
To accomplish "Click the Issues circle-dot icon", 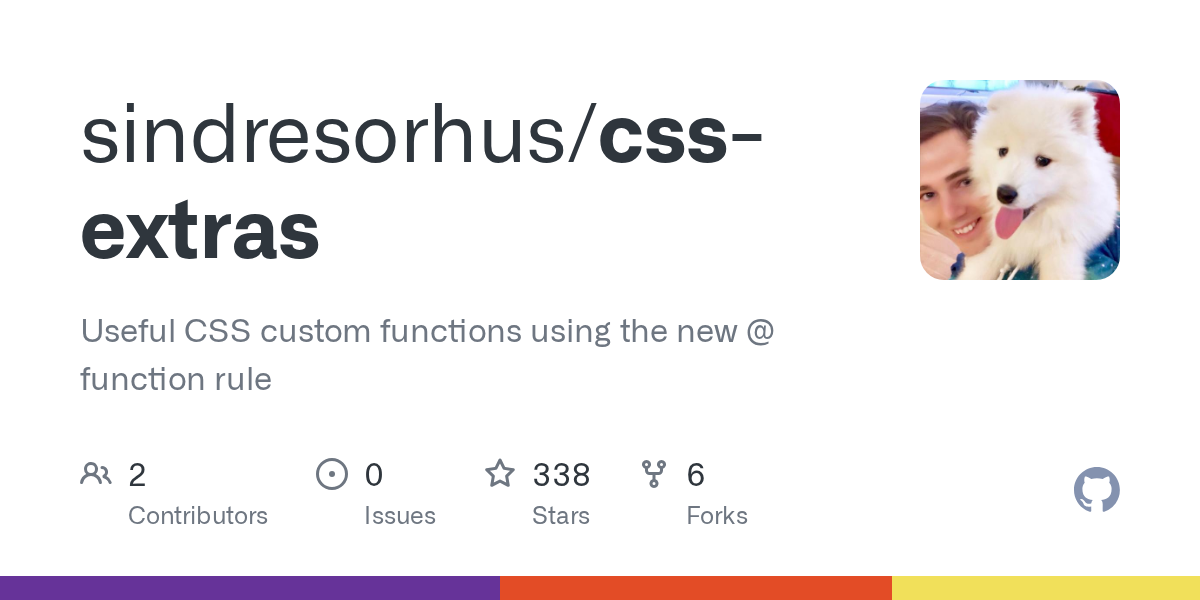I will click(332, 474).
